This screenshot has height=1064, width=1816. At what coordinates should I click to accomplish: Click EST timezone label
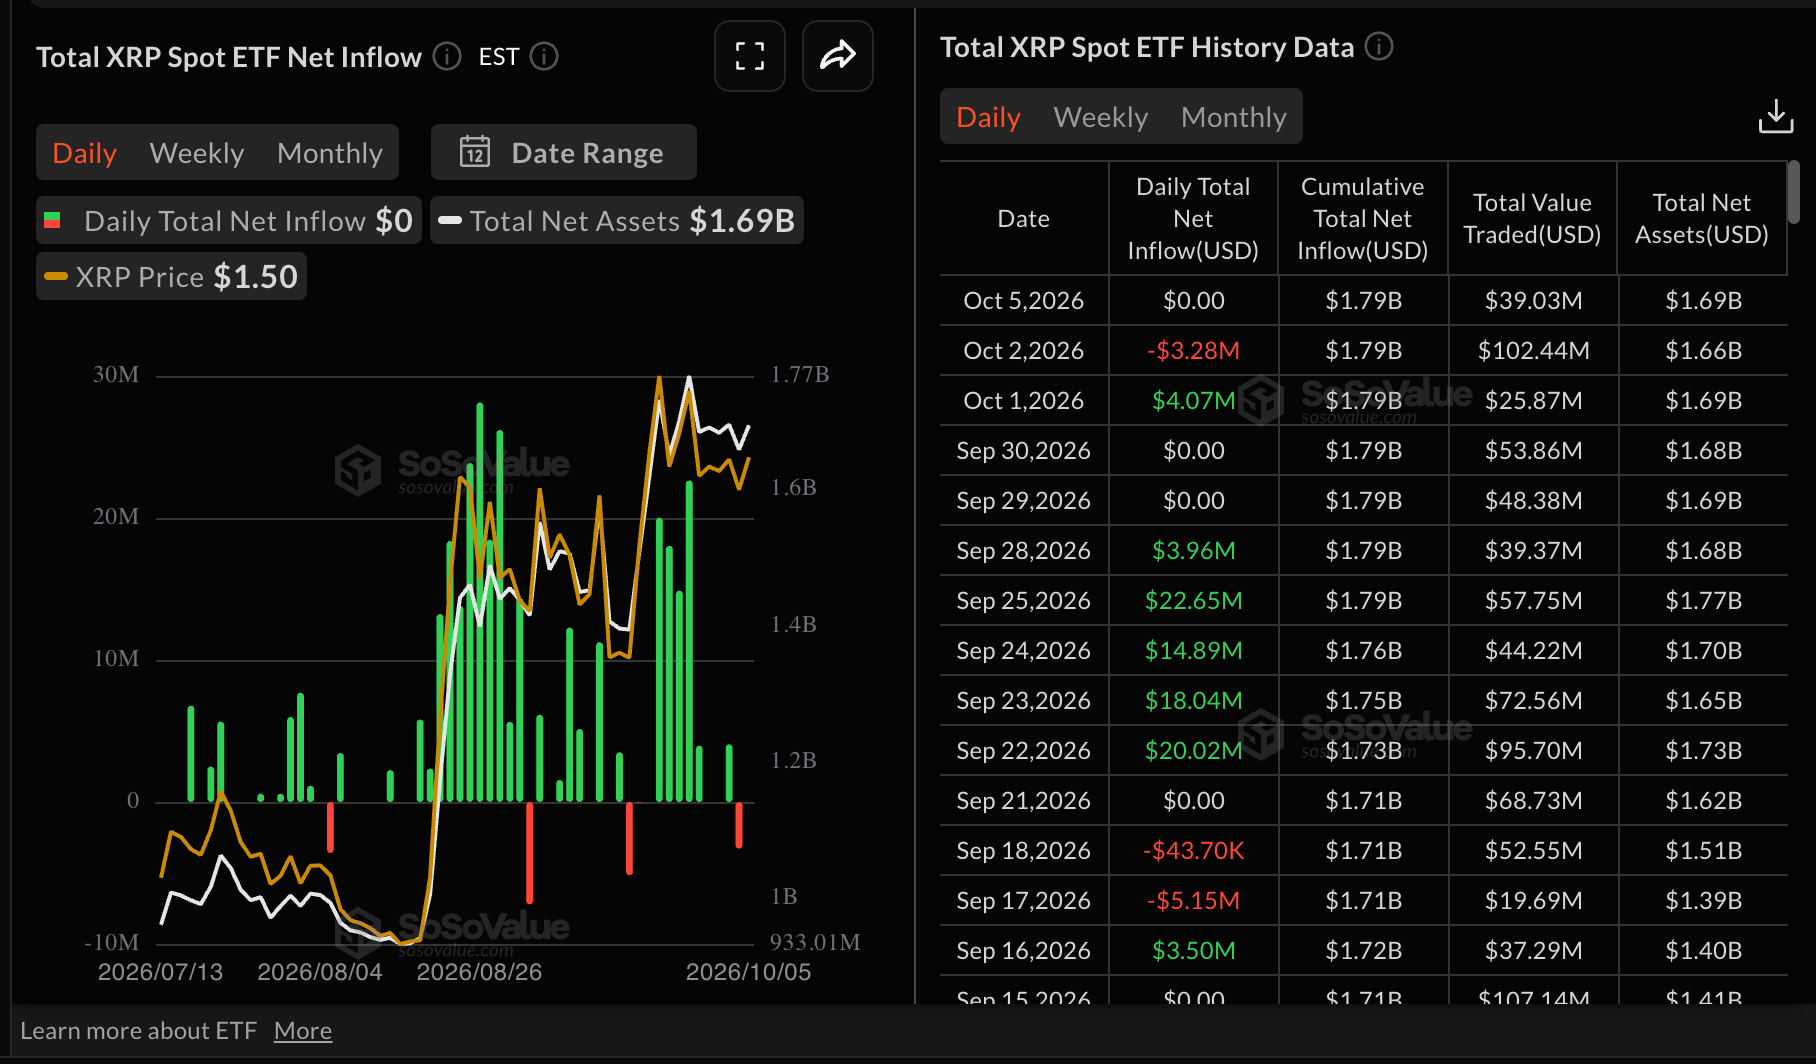499,56
